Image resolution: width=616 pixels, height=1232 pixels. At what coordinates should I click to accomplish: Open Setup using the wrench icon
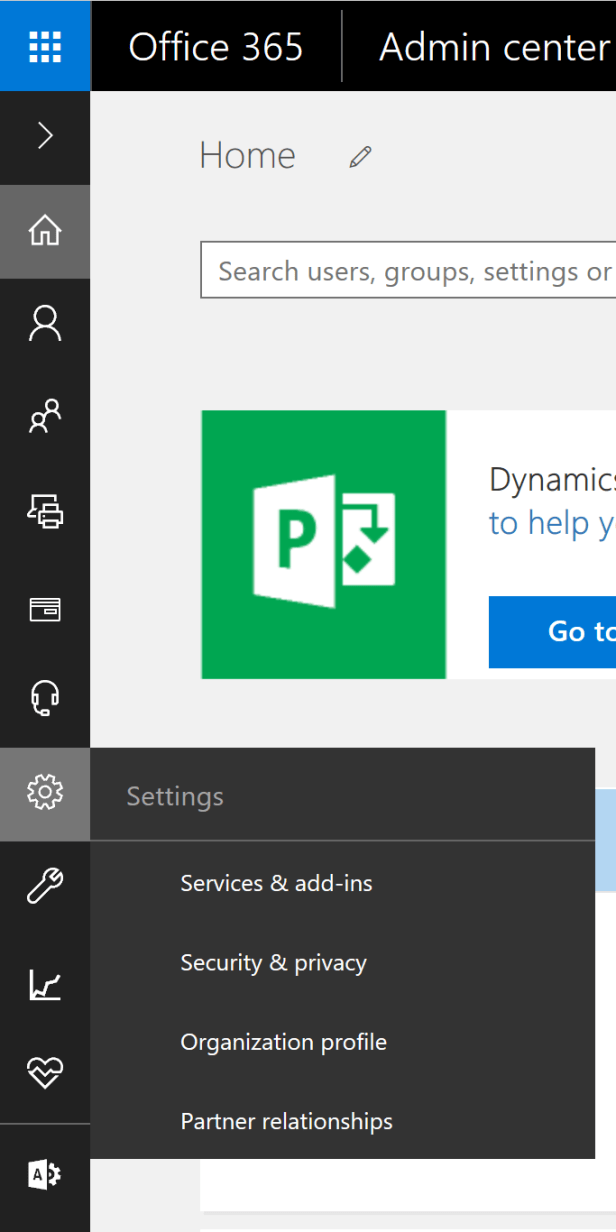coord(45,886)
